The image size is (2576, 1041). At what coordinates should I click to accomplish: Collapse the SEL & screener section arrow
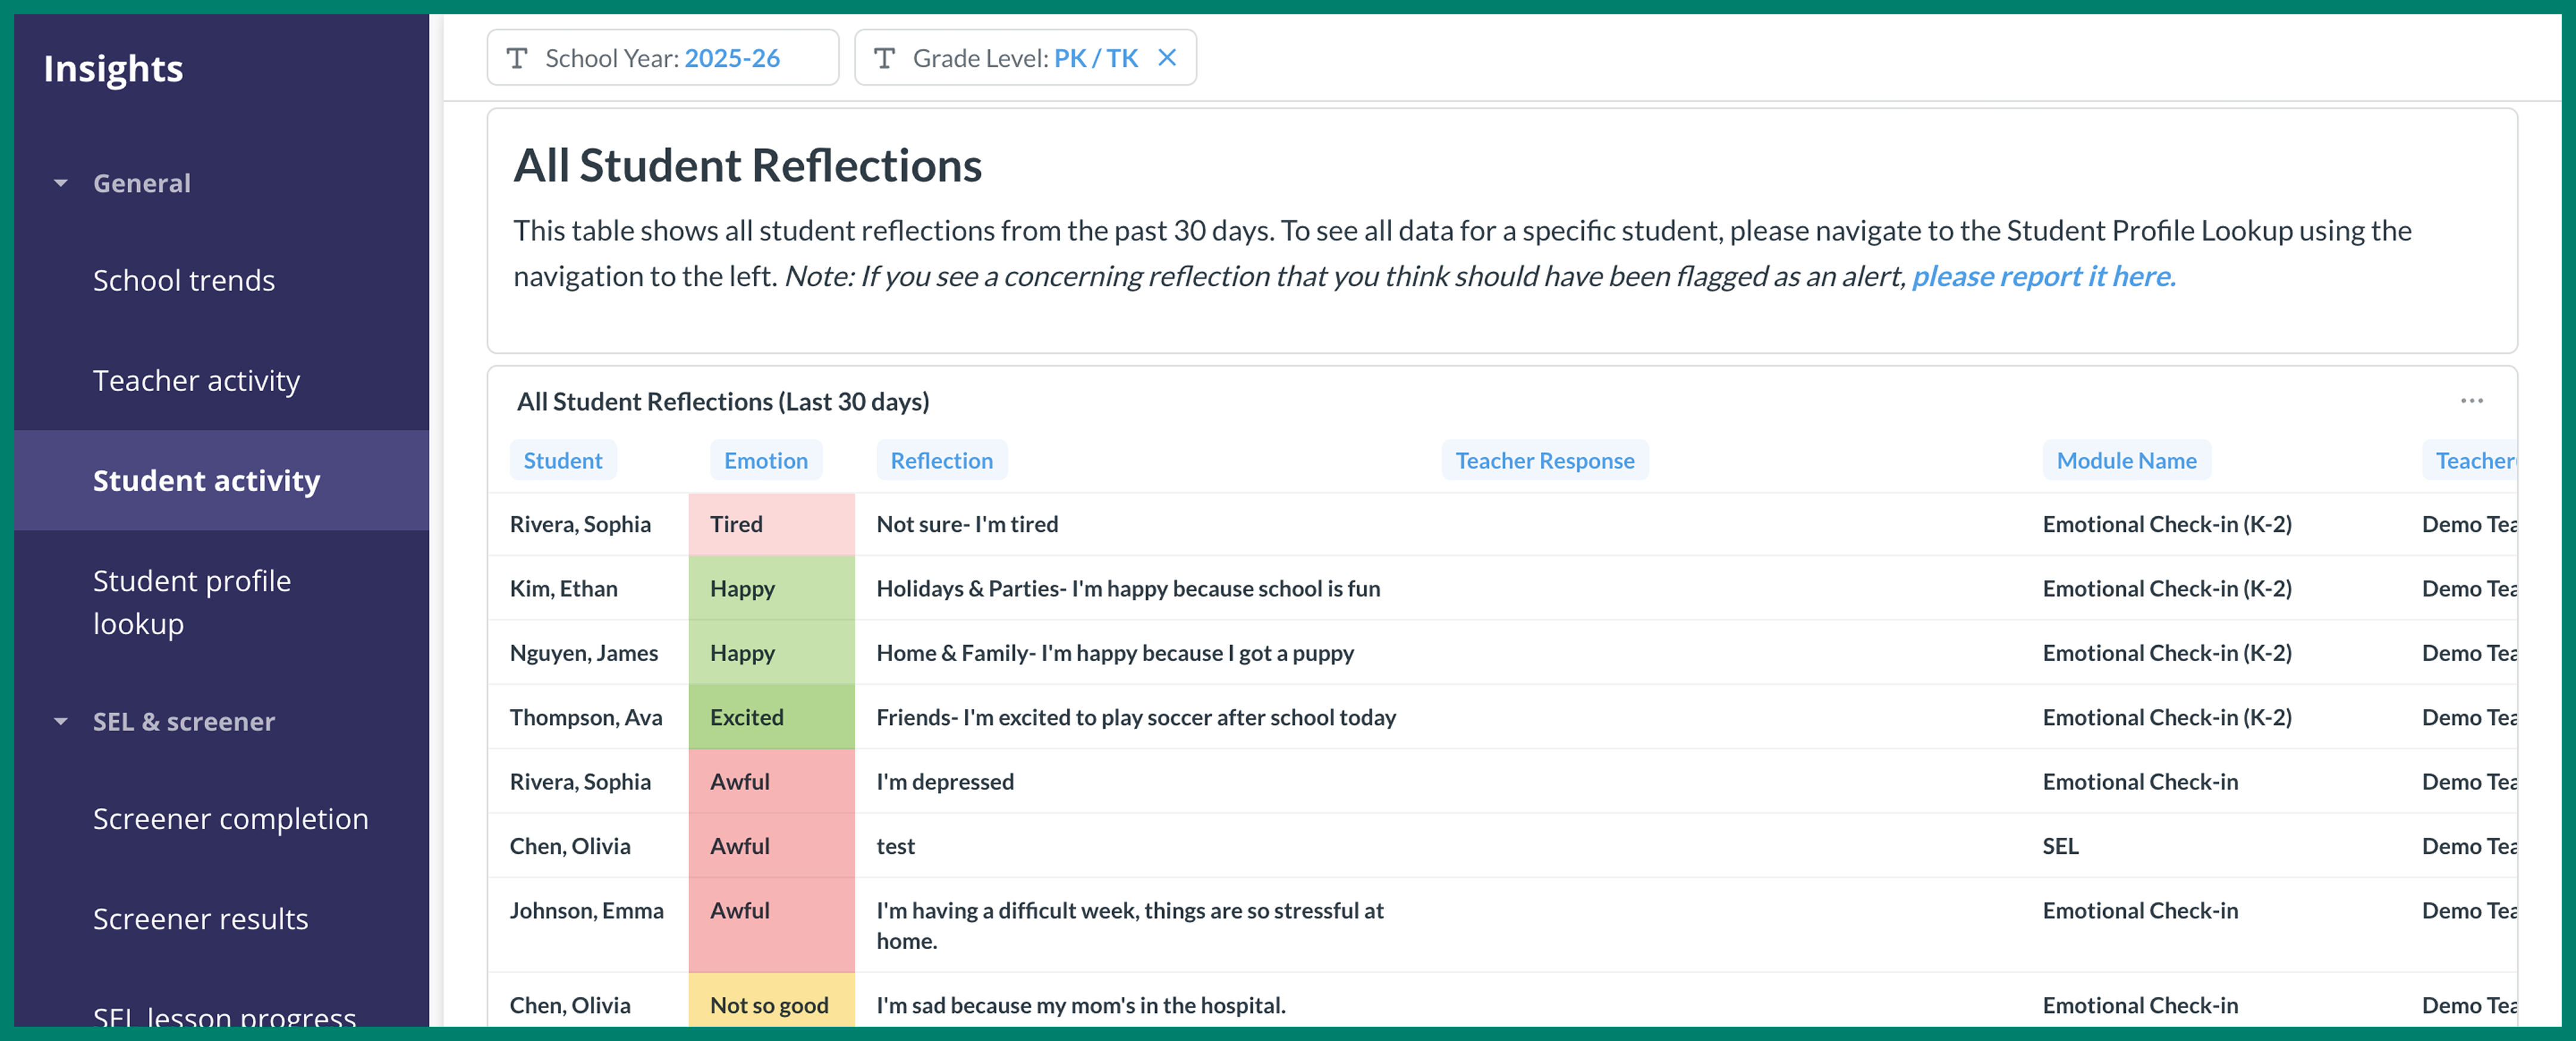(61, 721)
